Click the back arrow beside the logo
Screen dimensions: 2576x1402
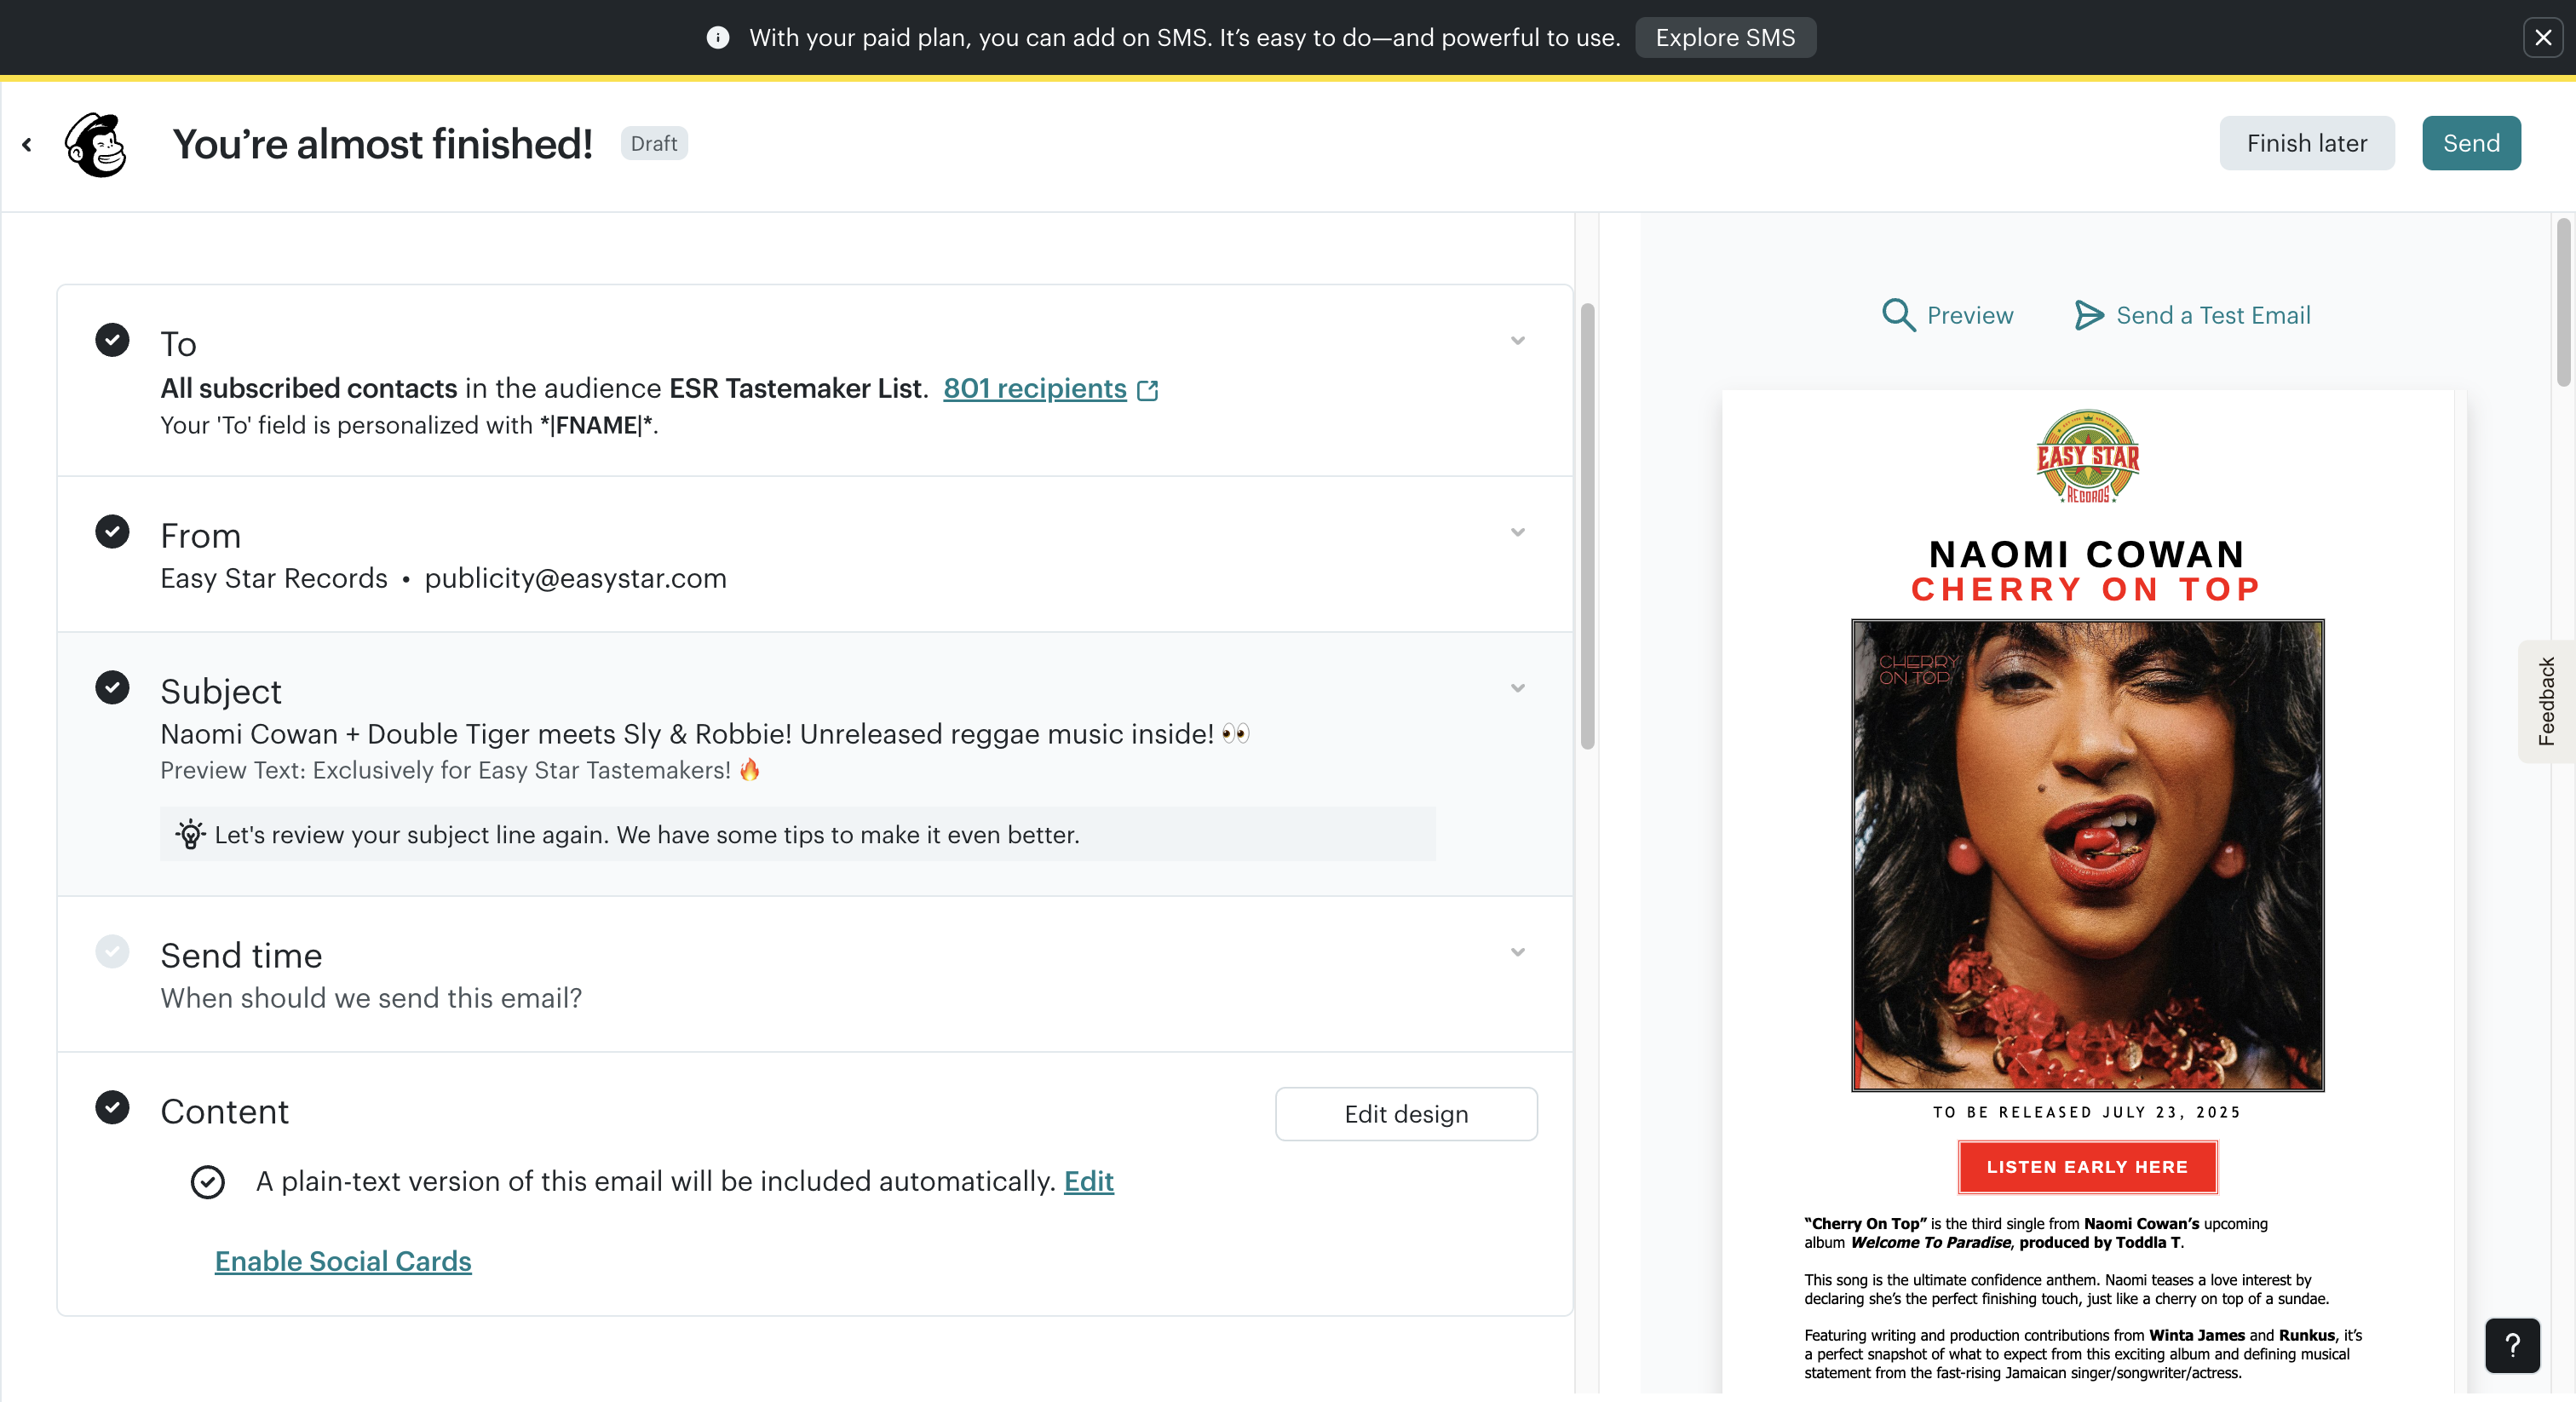pyautogui.click(x=27, y=145)
